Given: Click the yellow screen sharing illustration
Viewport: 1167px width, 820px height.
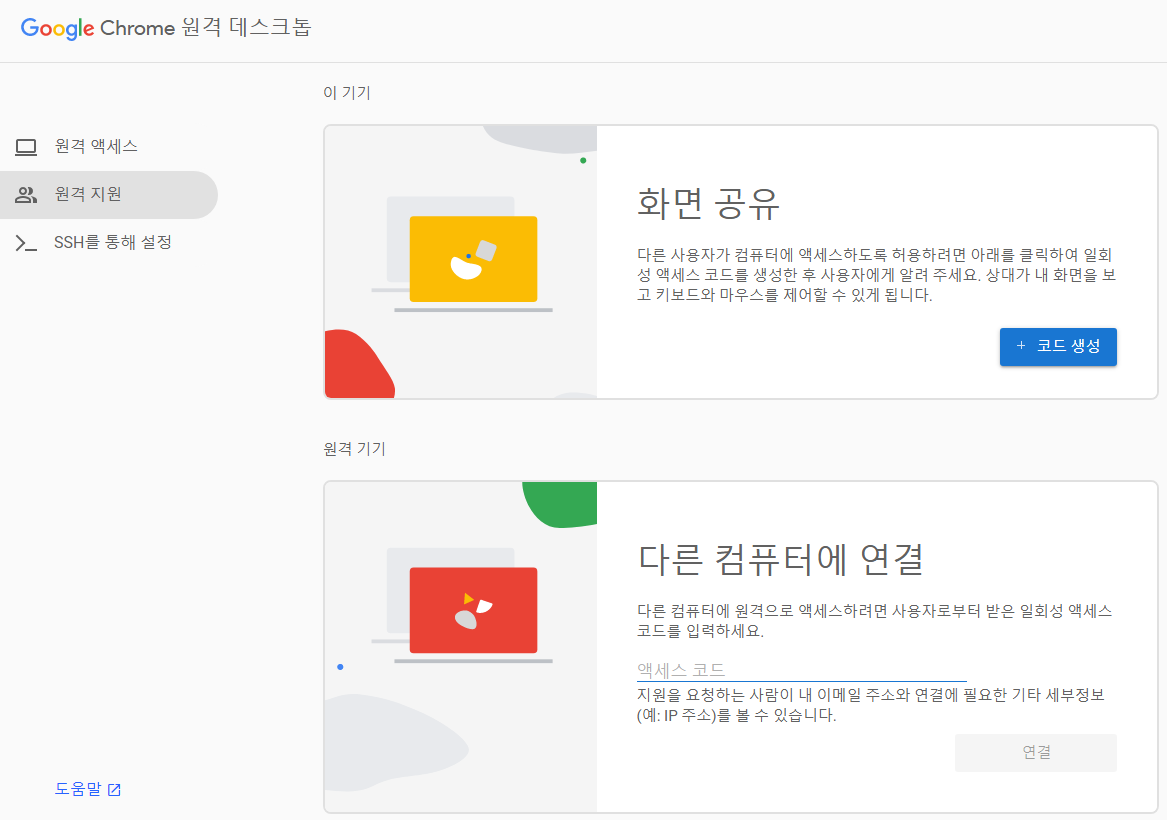Looking at the screenshot, I should click(473, 259).
